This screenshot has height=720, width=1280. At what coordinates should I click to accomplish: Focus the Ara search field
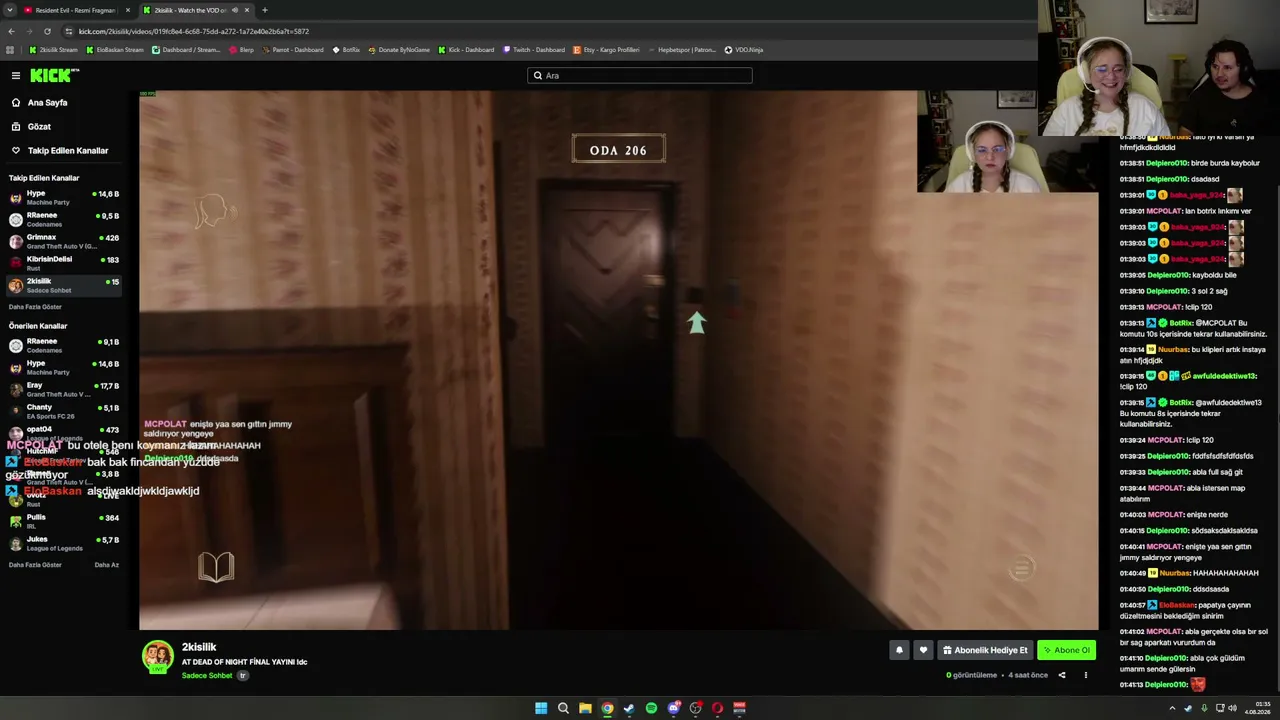pos(640,75)
